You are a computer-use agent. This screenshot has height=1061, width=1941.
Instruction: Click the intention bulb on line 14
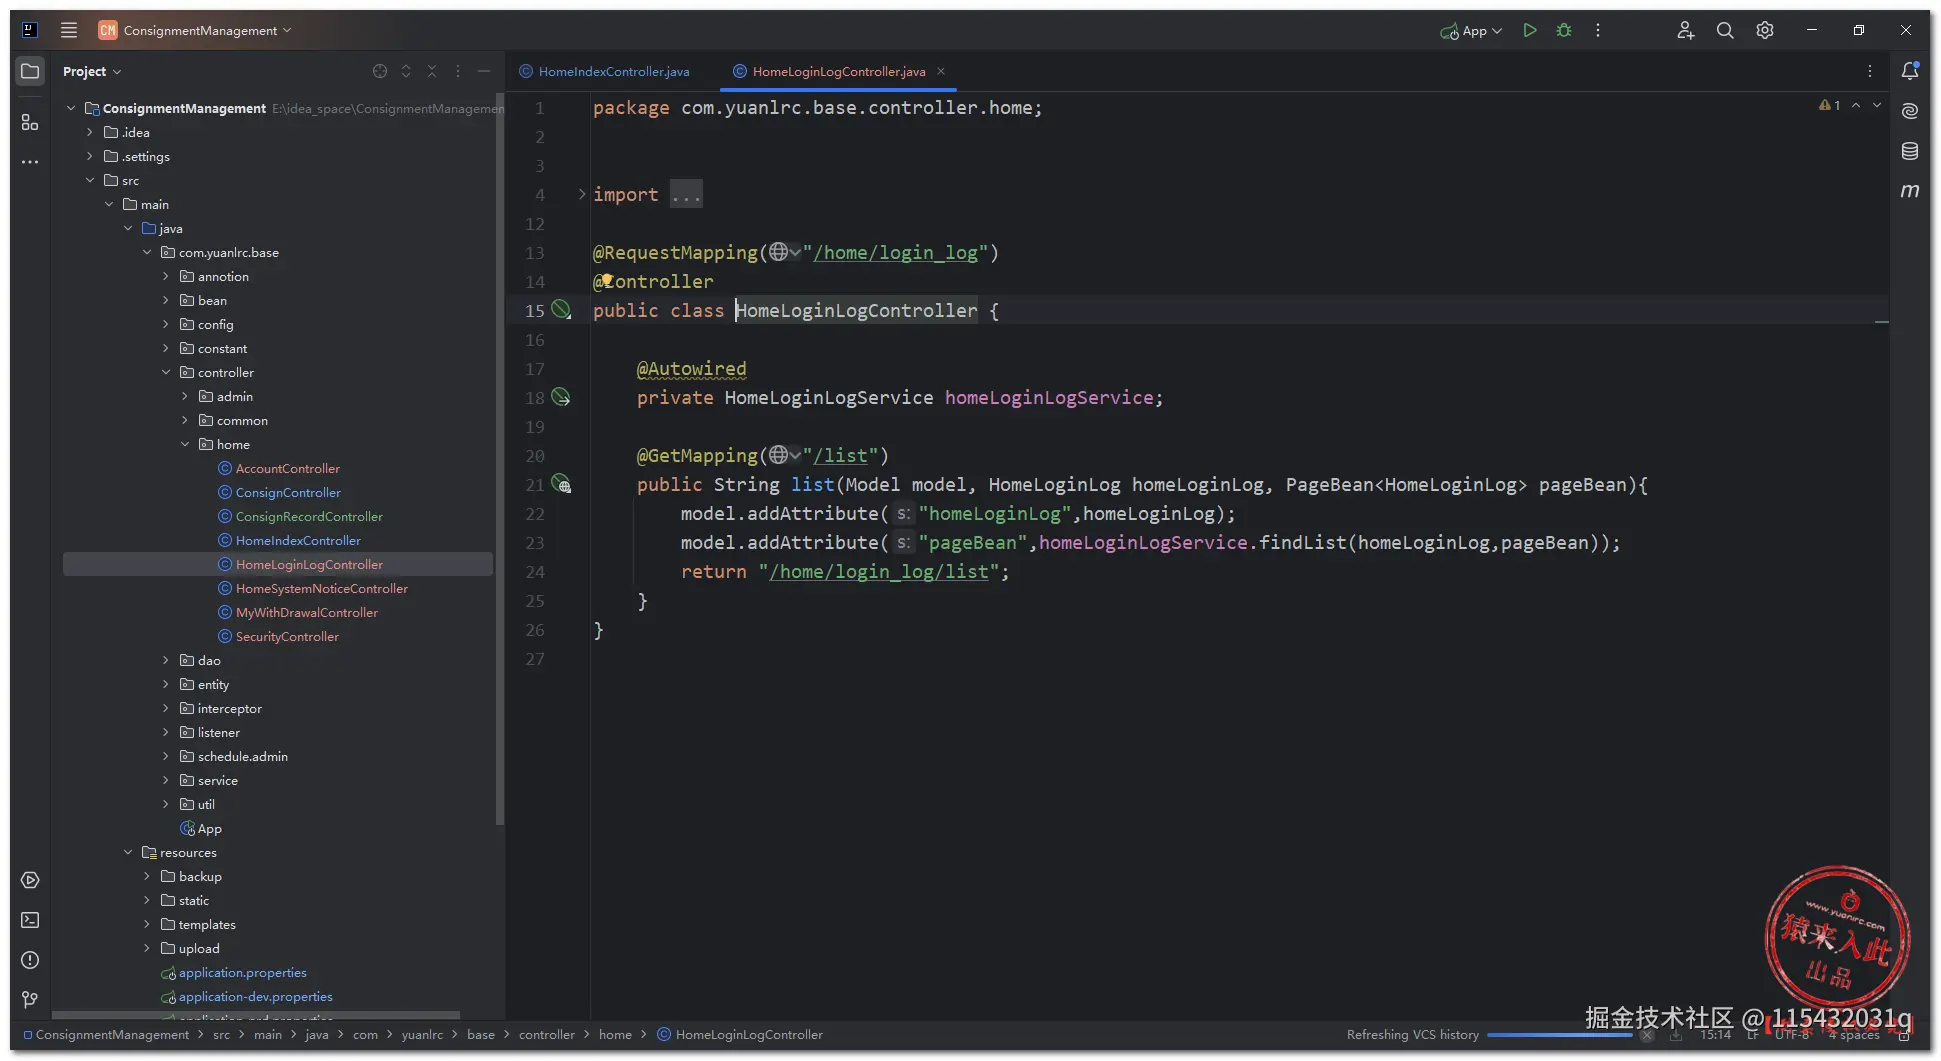tap(606, 281)
